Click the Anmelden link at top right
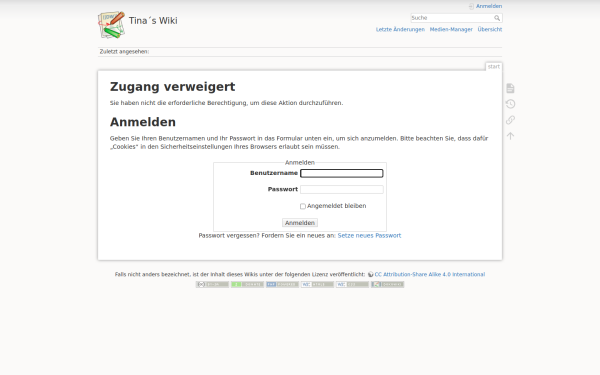This screenshot has height=375, width=600. pos(489,6)
